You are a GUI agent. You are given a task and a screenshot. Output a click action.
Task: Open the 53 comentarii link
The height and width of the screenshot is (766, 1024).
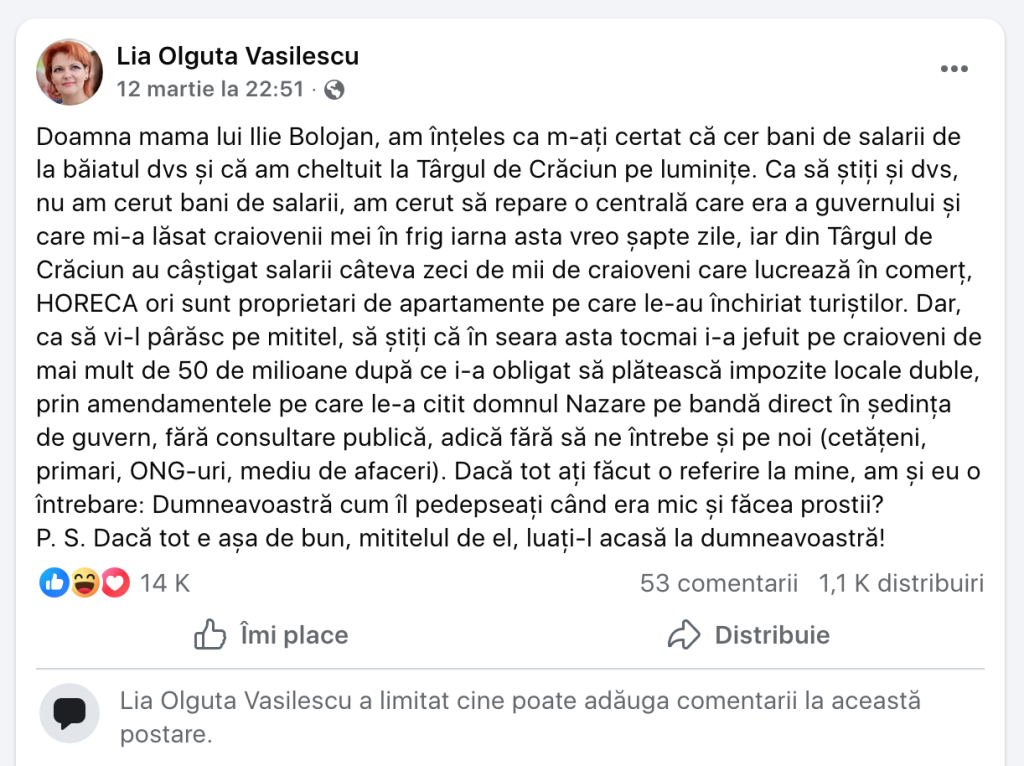point(718,583)
